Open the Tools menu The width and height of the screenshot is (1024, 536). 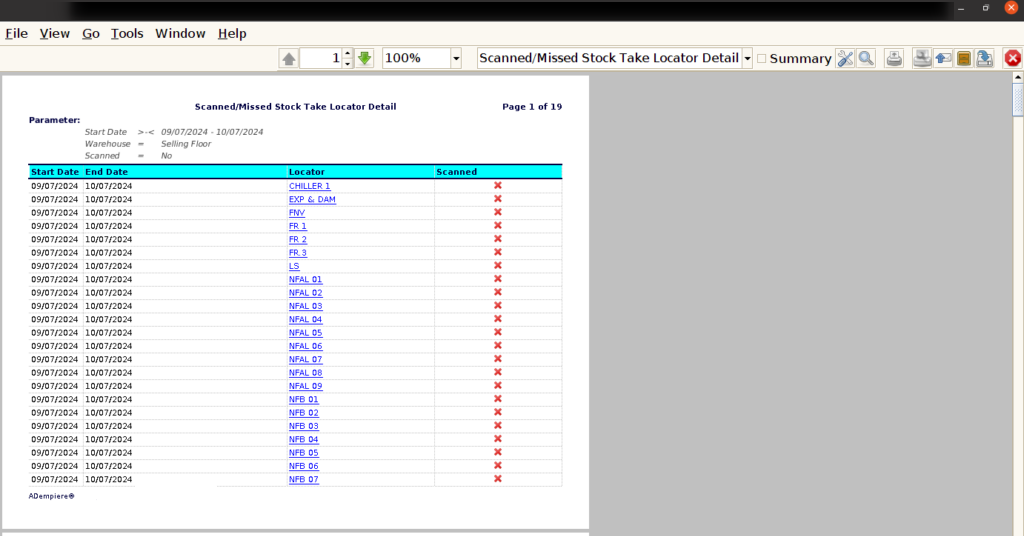127,33
